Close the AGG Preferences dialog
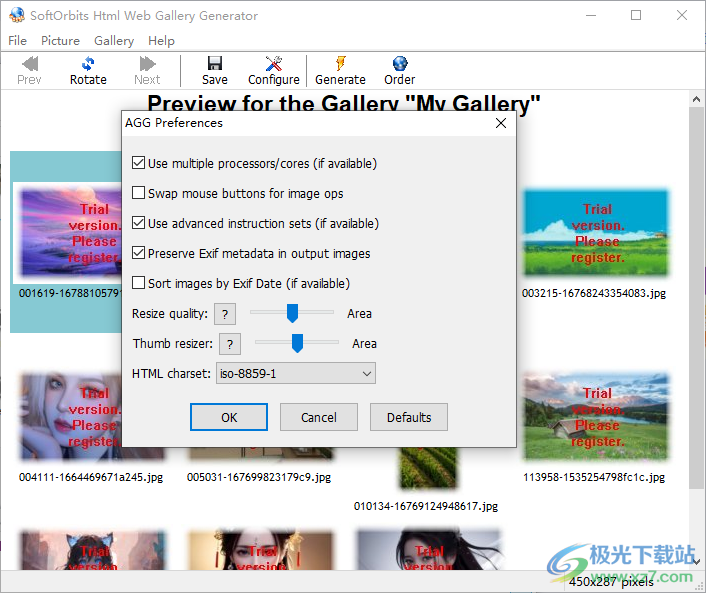 pyautogui.click(x=501, y=123)
